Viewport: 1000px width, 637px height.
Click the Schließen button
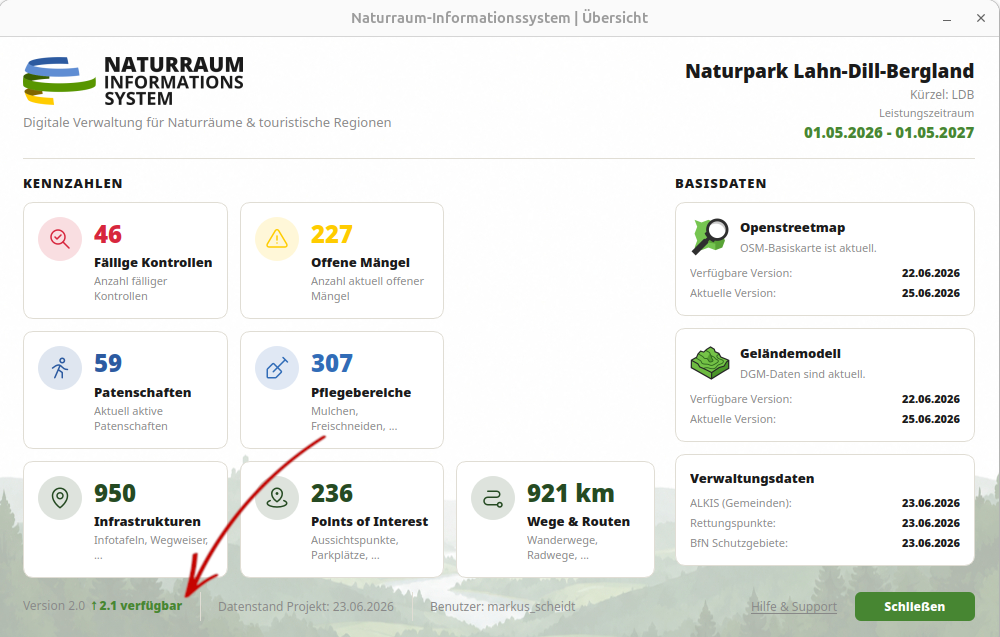tap(915, 606)
